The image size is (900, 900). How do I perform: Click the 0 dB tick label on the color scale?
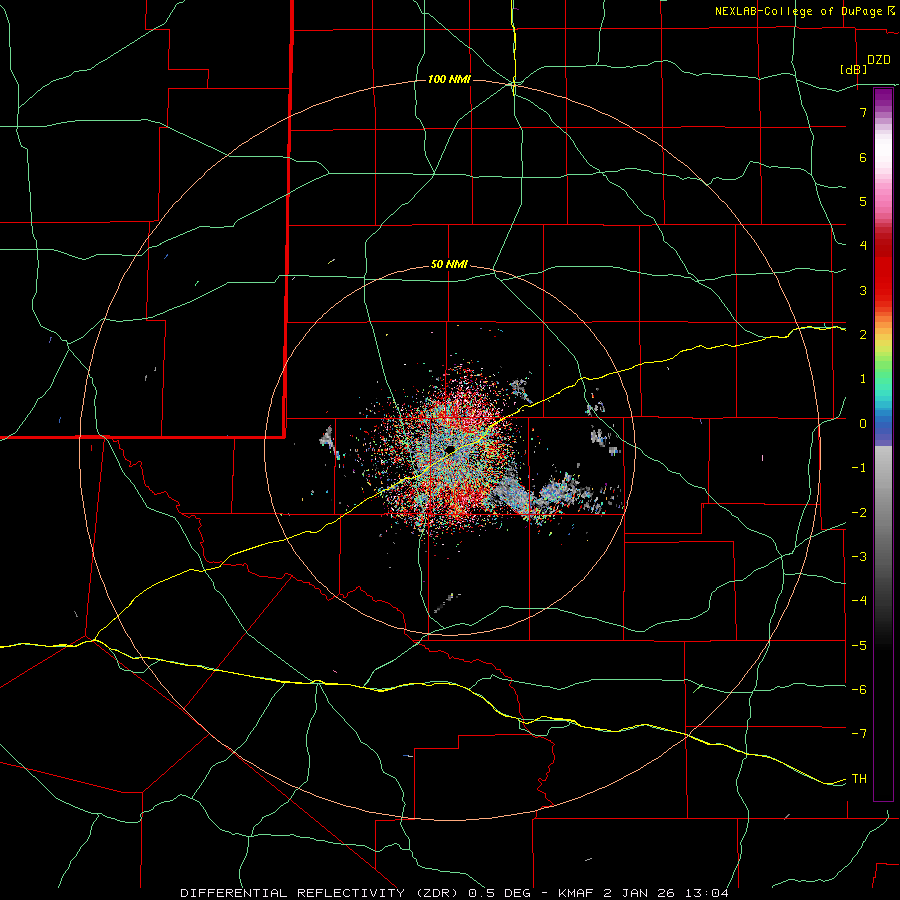click(x=863, y=424)
